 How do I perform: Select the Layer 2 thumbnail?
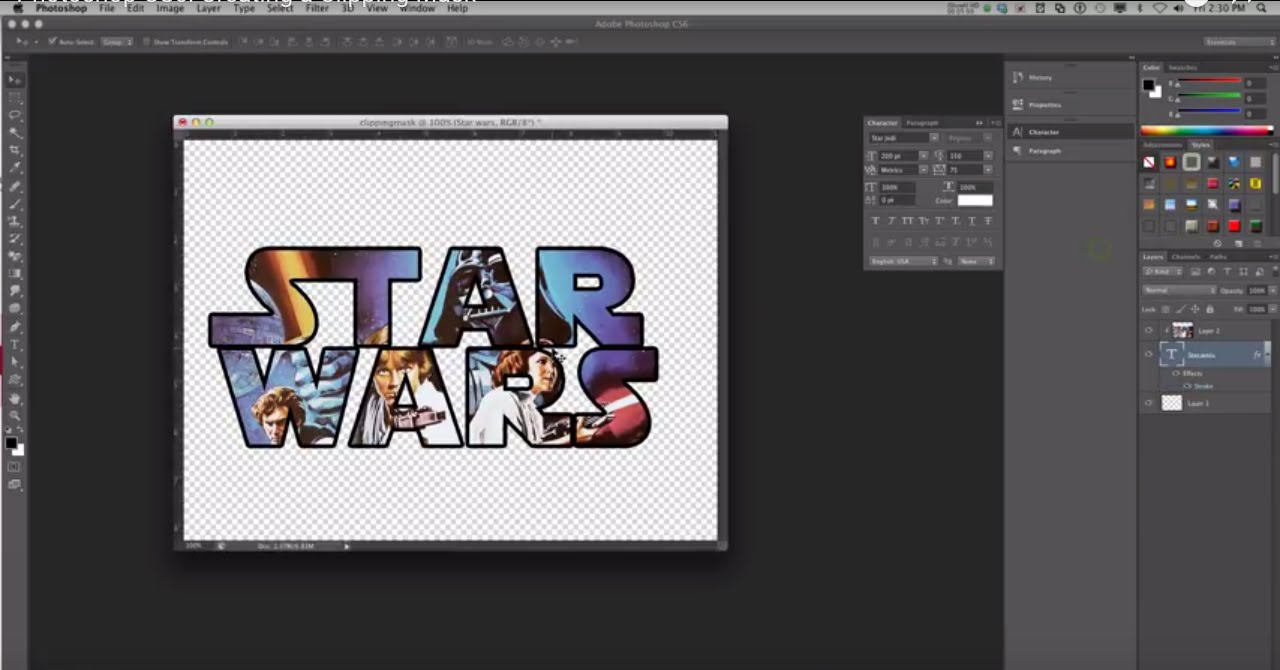(1182, 330)
